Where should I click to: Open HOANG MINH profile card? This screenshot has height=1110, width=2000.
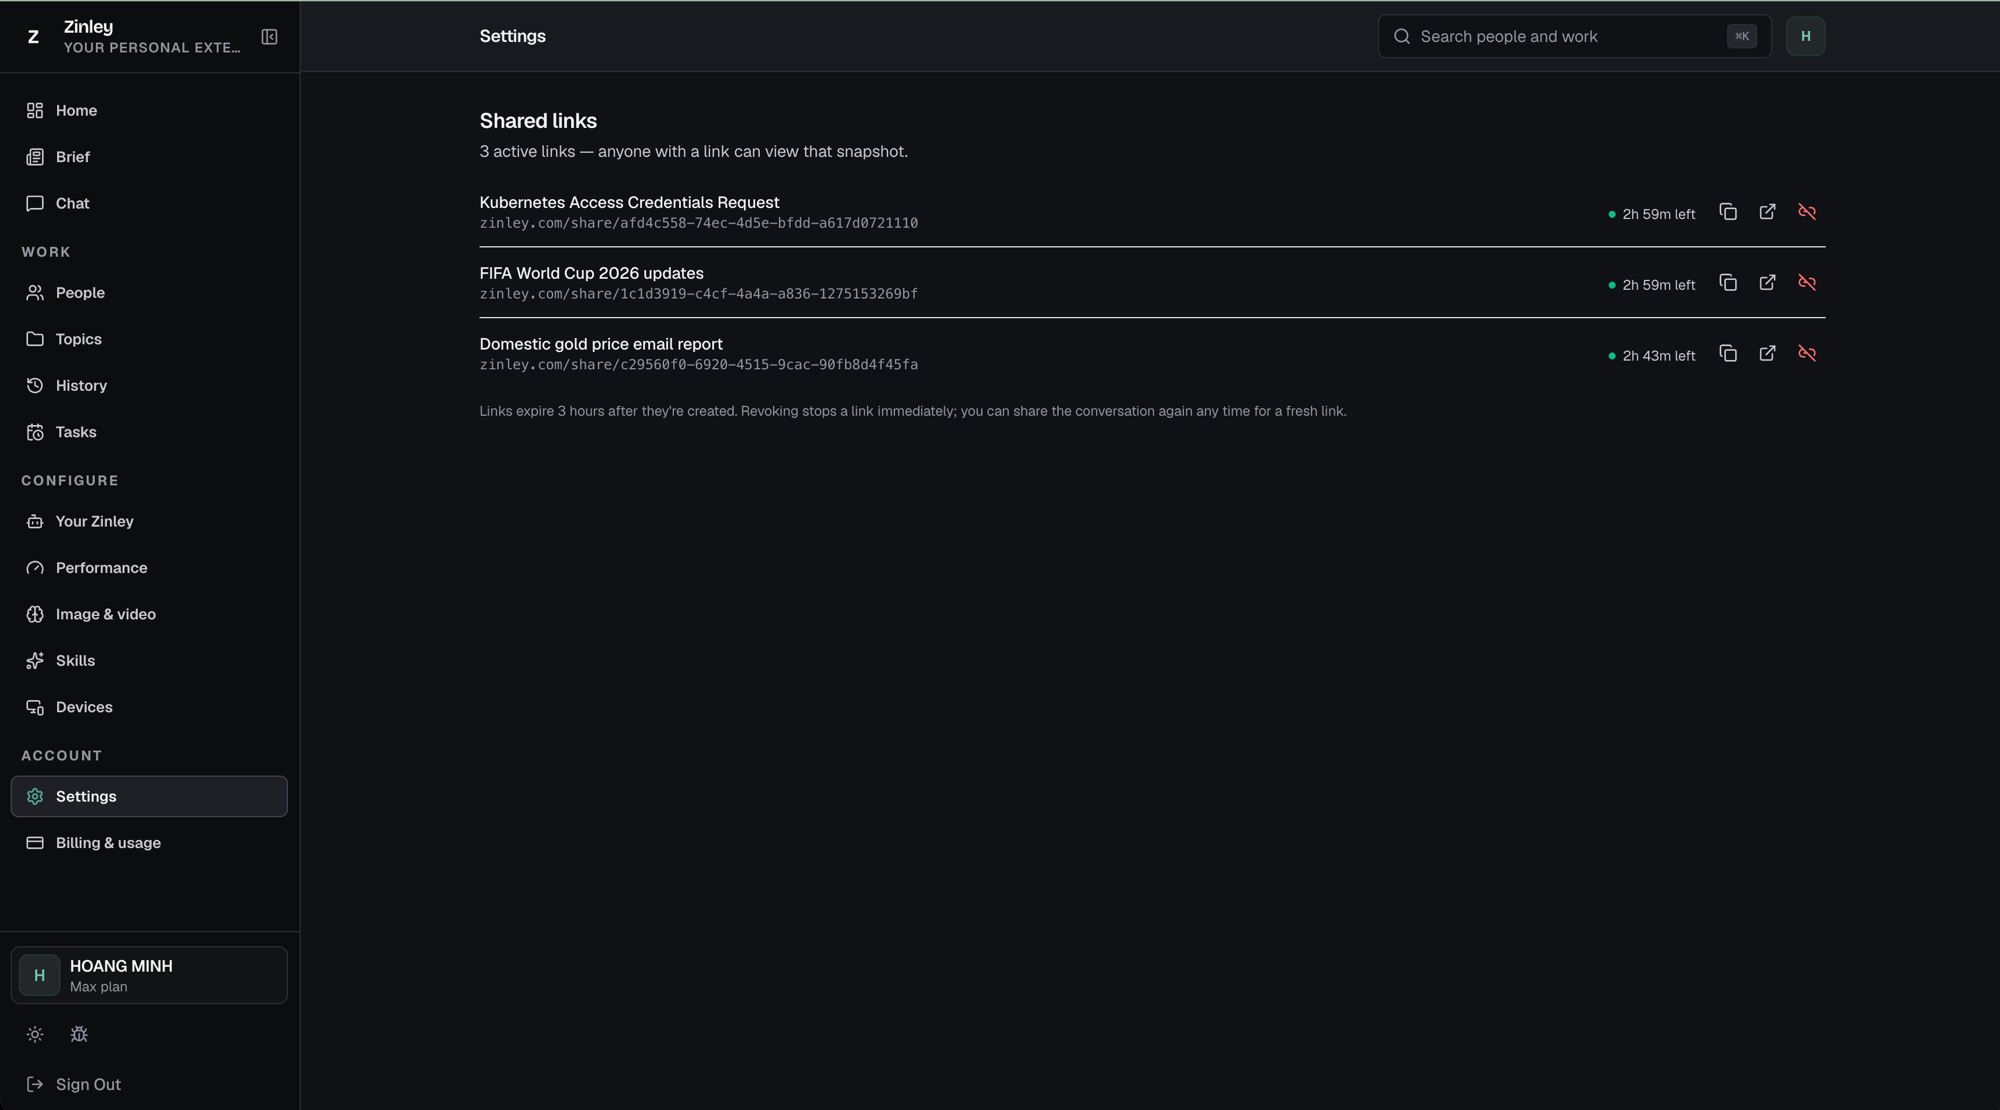149,975
